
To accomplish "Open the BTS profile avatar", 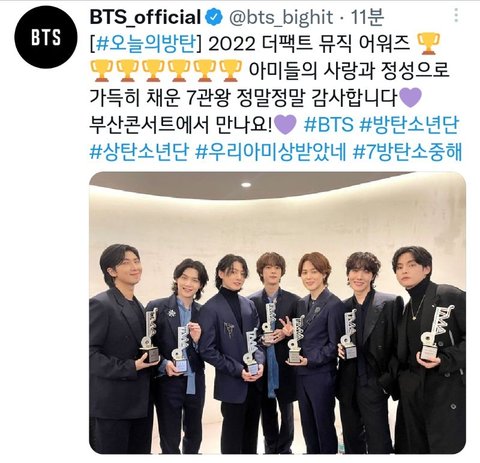I will [46, 37].
